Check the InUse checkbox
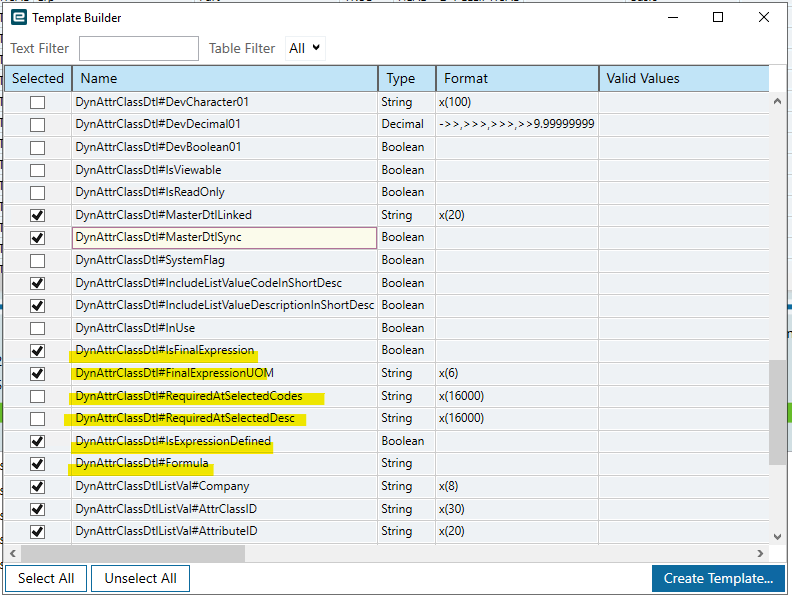792x600 pixels. (x=37, y=329)
